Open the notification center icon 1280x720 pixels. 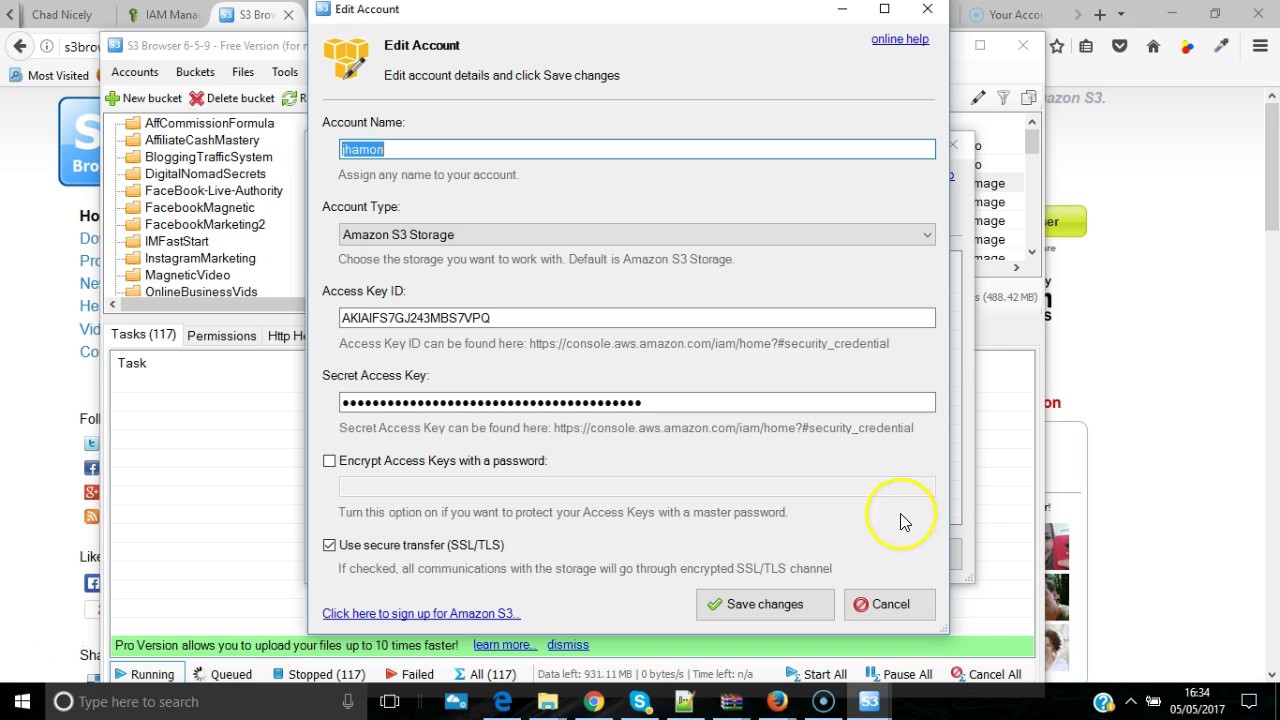tap(1248, 702)
